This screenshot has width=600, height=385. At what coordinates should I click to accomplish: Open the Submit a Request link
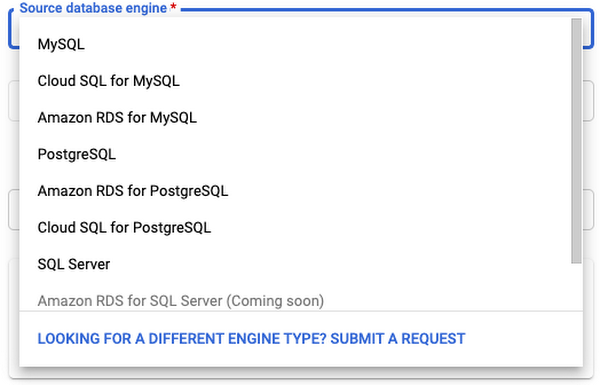[x=251, y=339]
